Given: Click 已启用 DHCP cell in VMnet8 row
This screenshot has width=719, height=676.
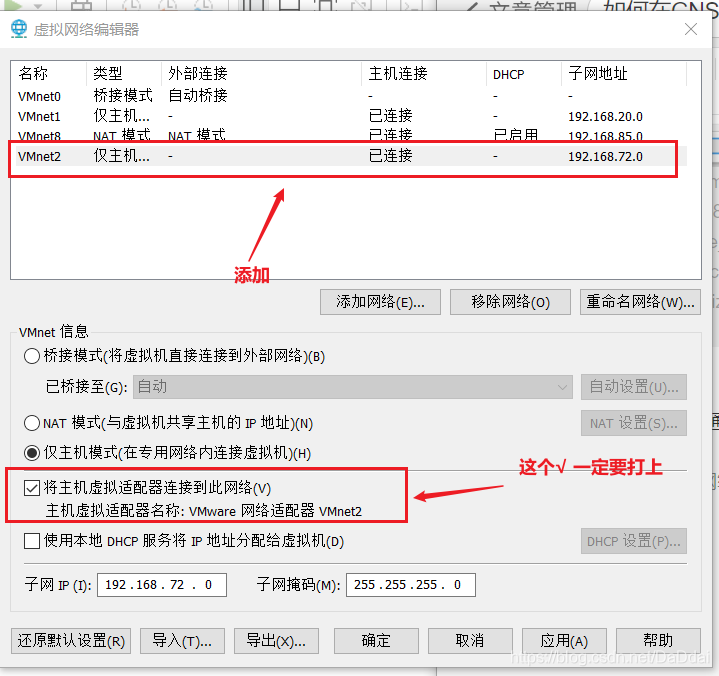Looking at the screenshot, I should pos(515,135).
